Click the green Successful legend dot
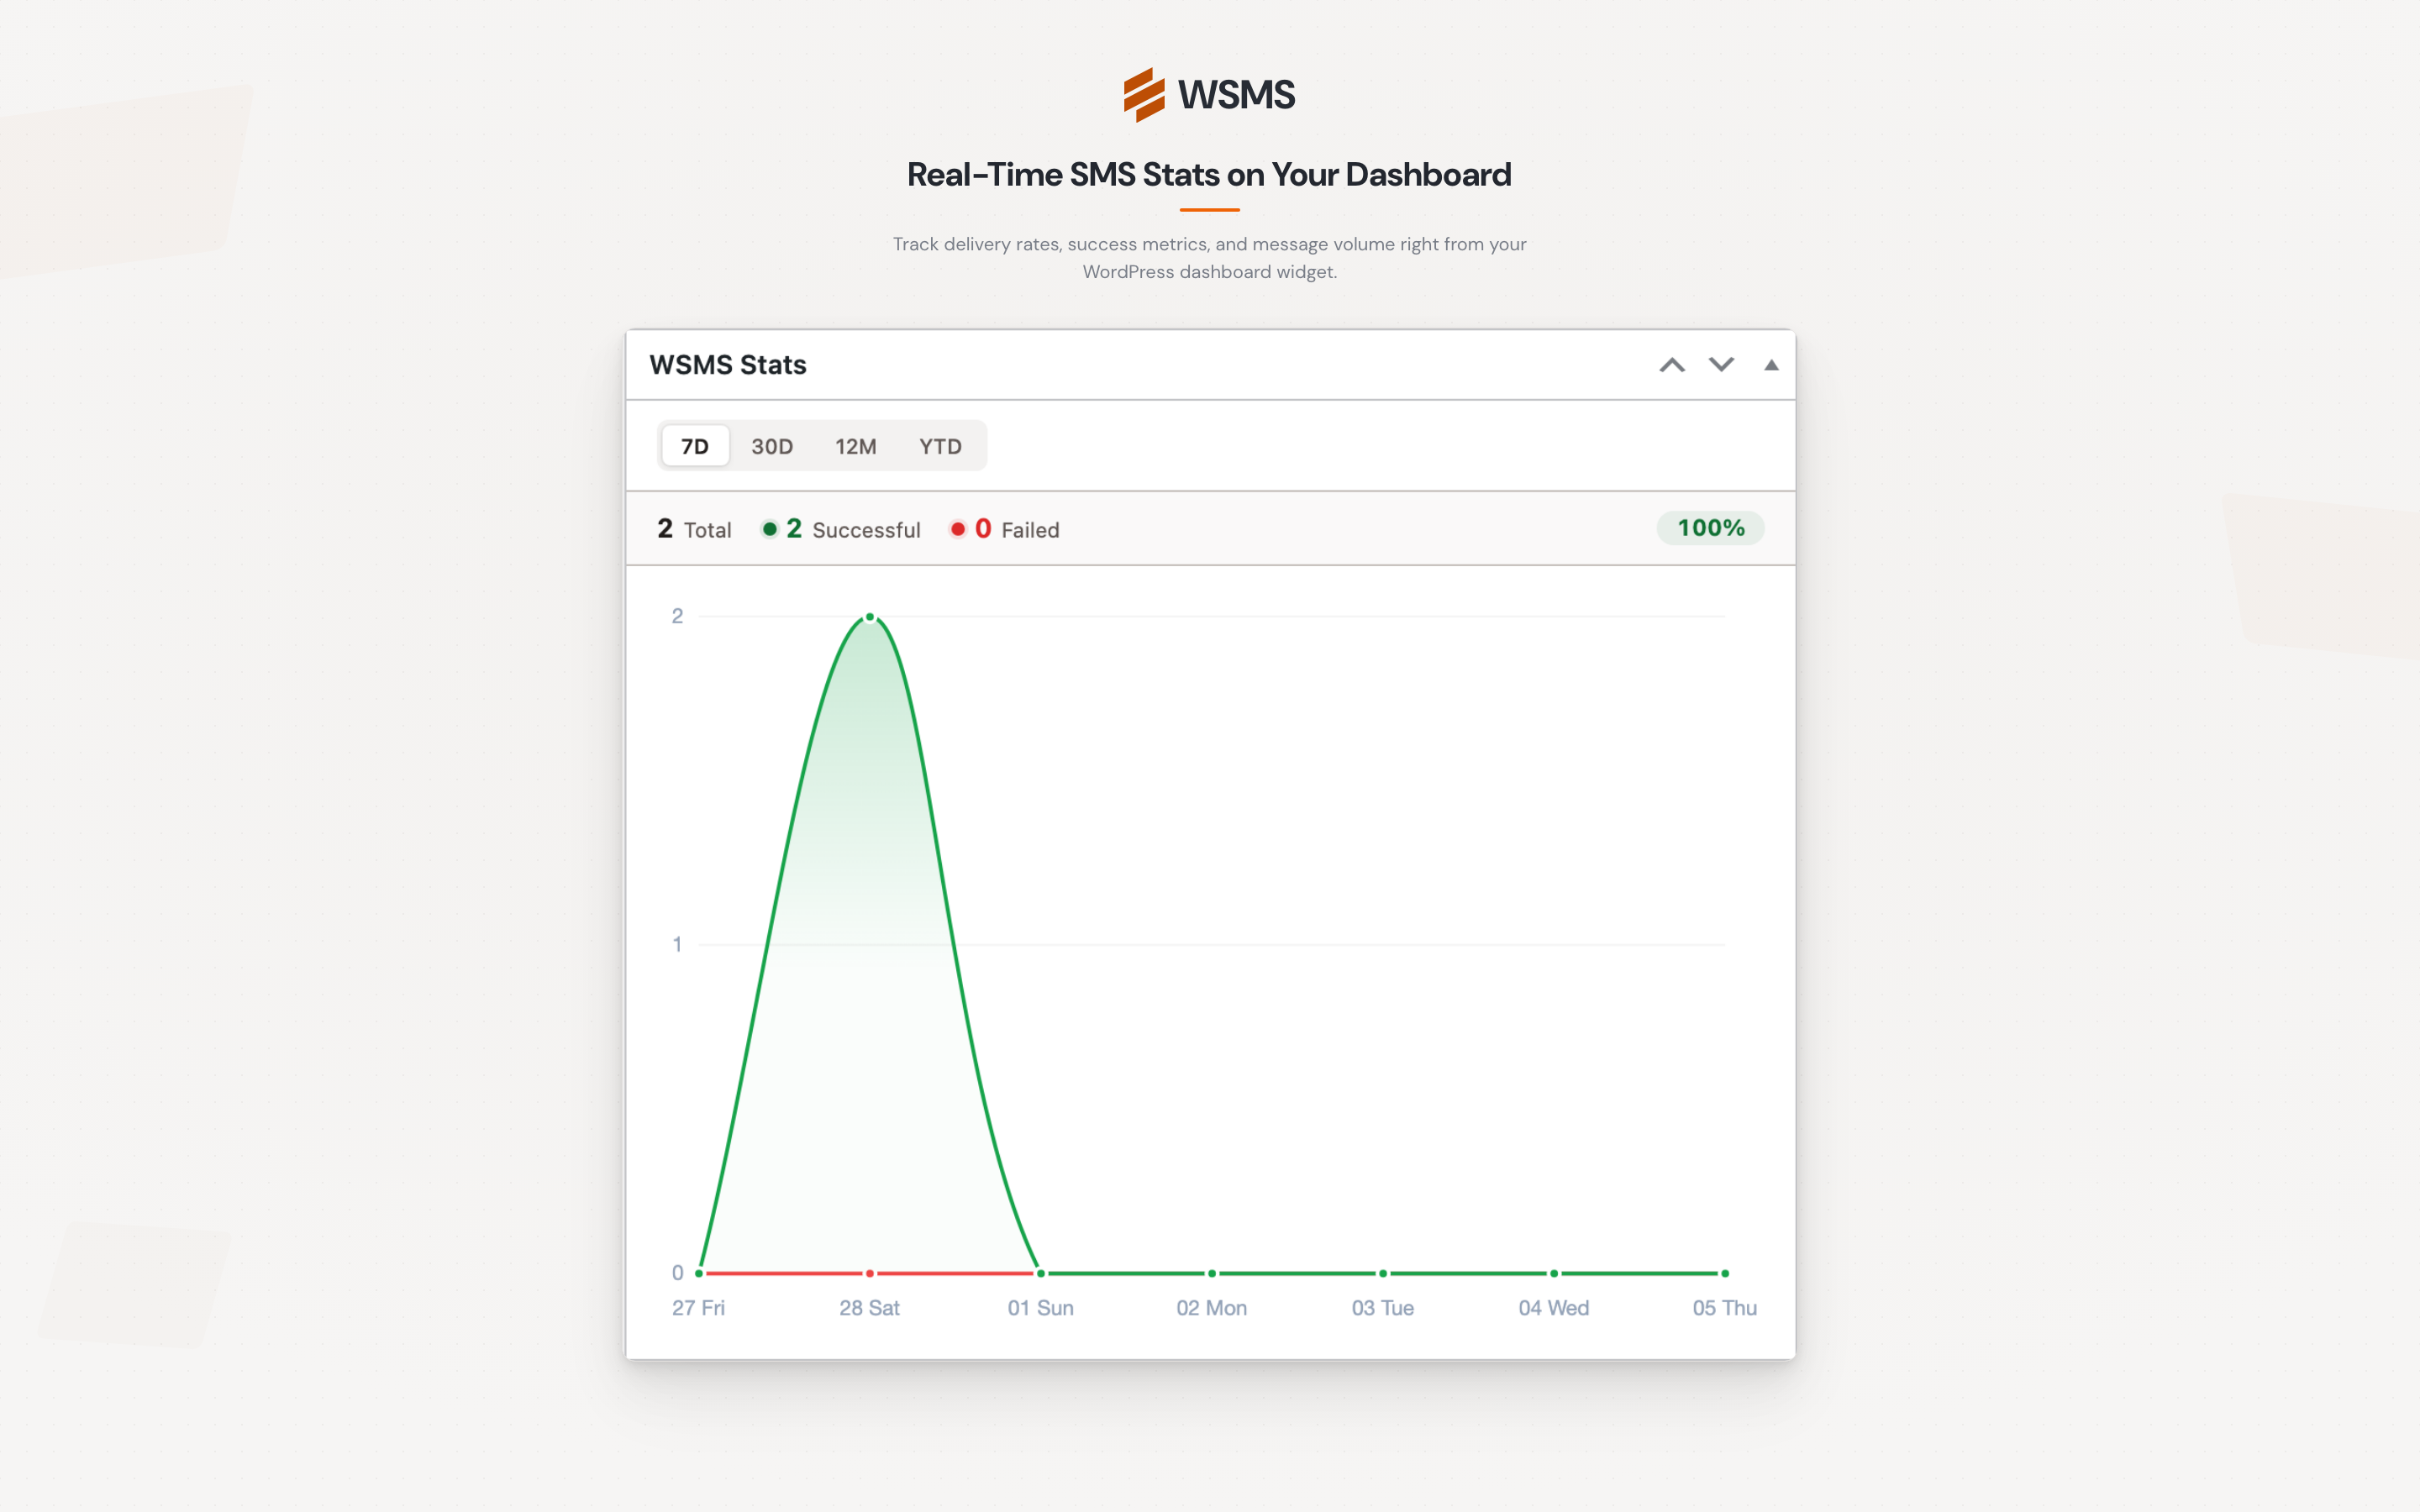 [770, 529]
